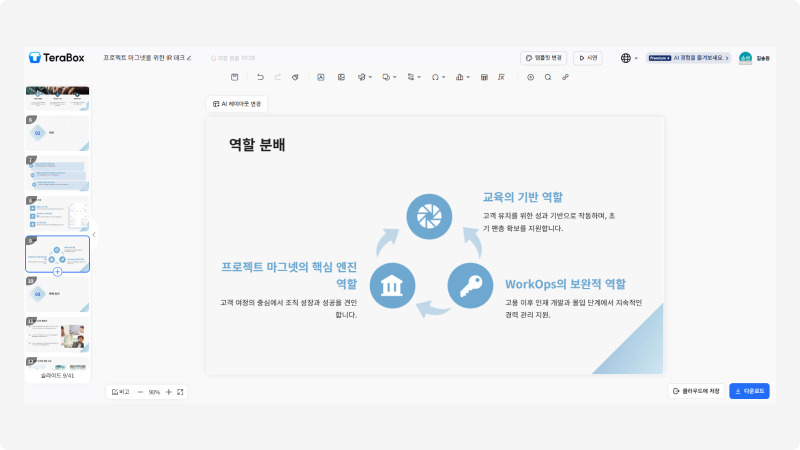Click the circular record/target toolbar icon
Image resolution: width=800 pixels, height=450 pixels.
pyautogui.click(x=531, y=77)
